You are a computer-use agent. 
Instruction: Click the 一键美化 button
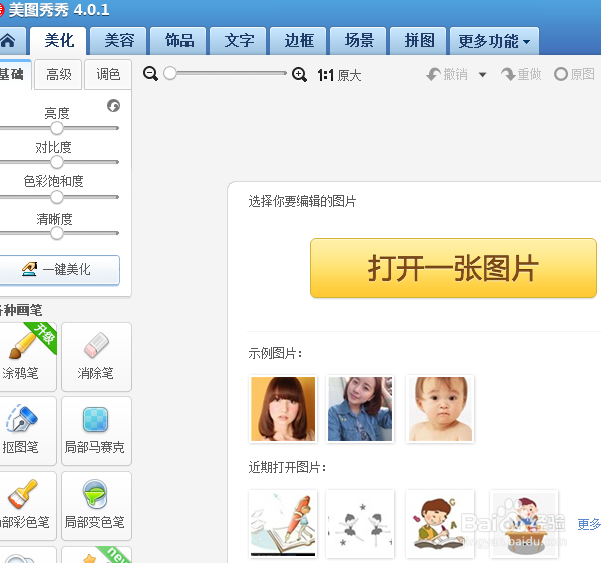click(x=59, y=270)
